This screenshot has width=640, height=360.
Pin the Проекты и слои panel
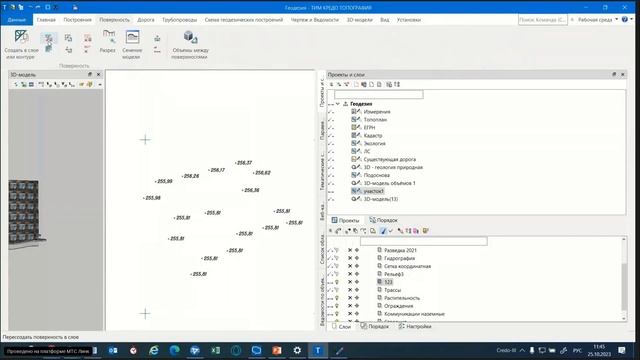[x=614, y=74]
